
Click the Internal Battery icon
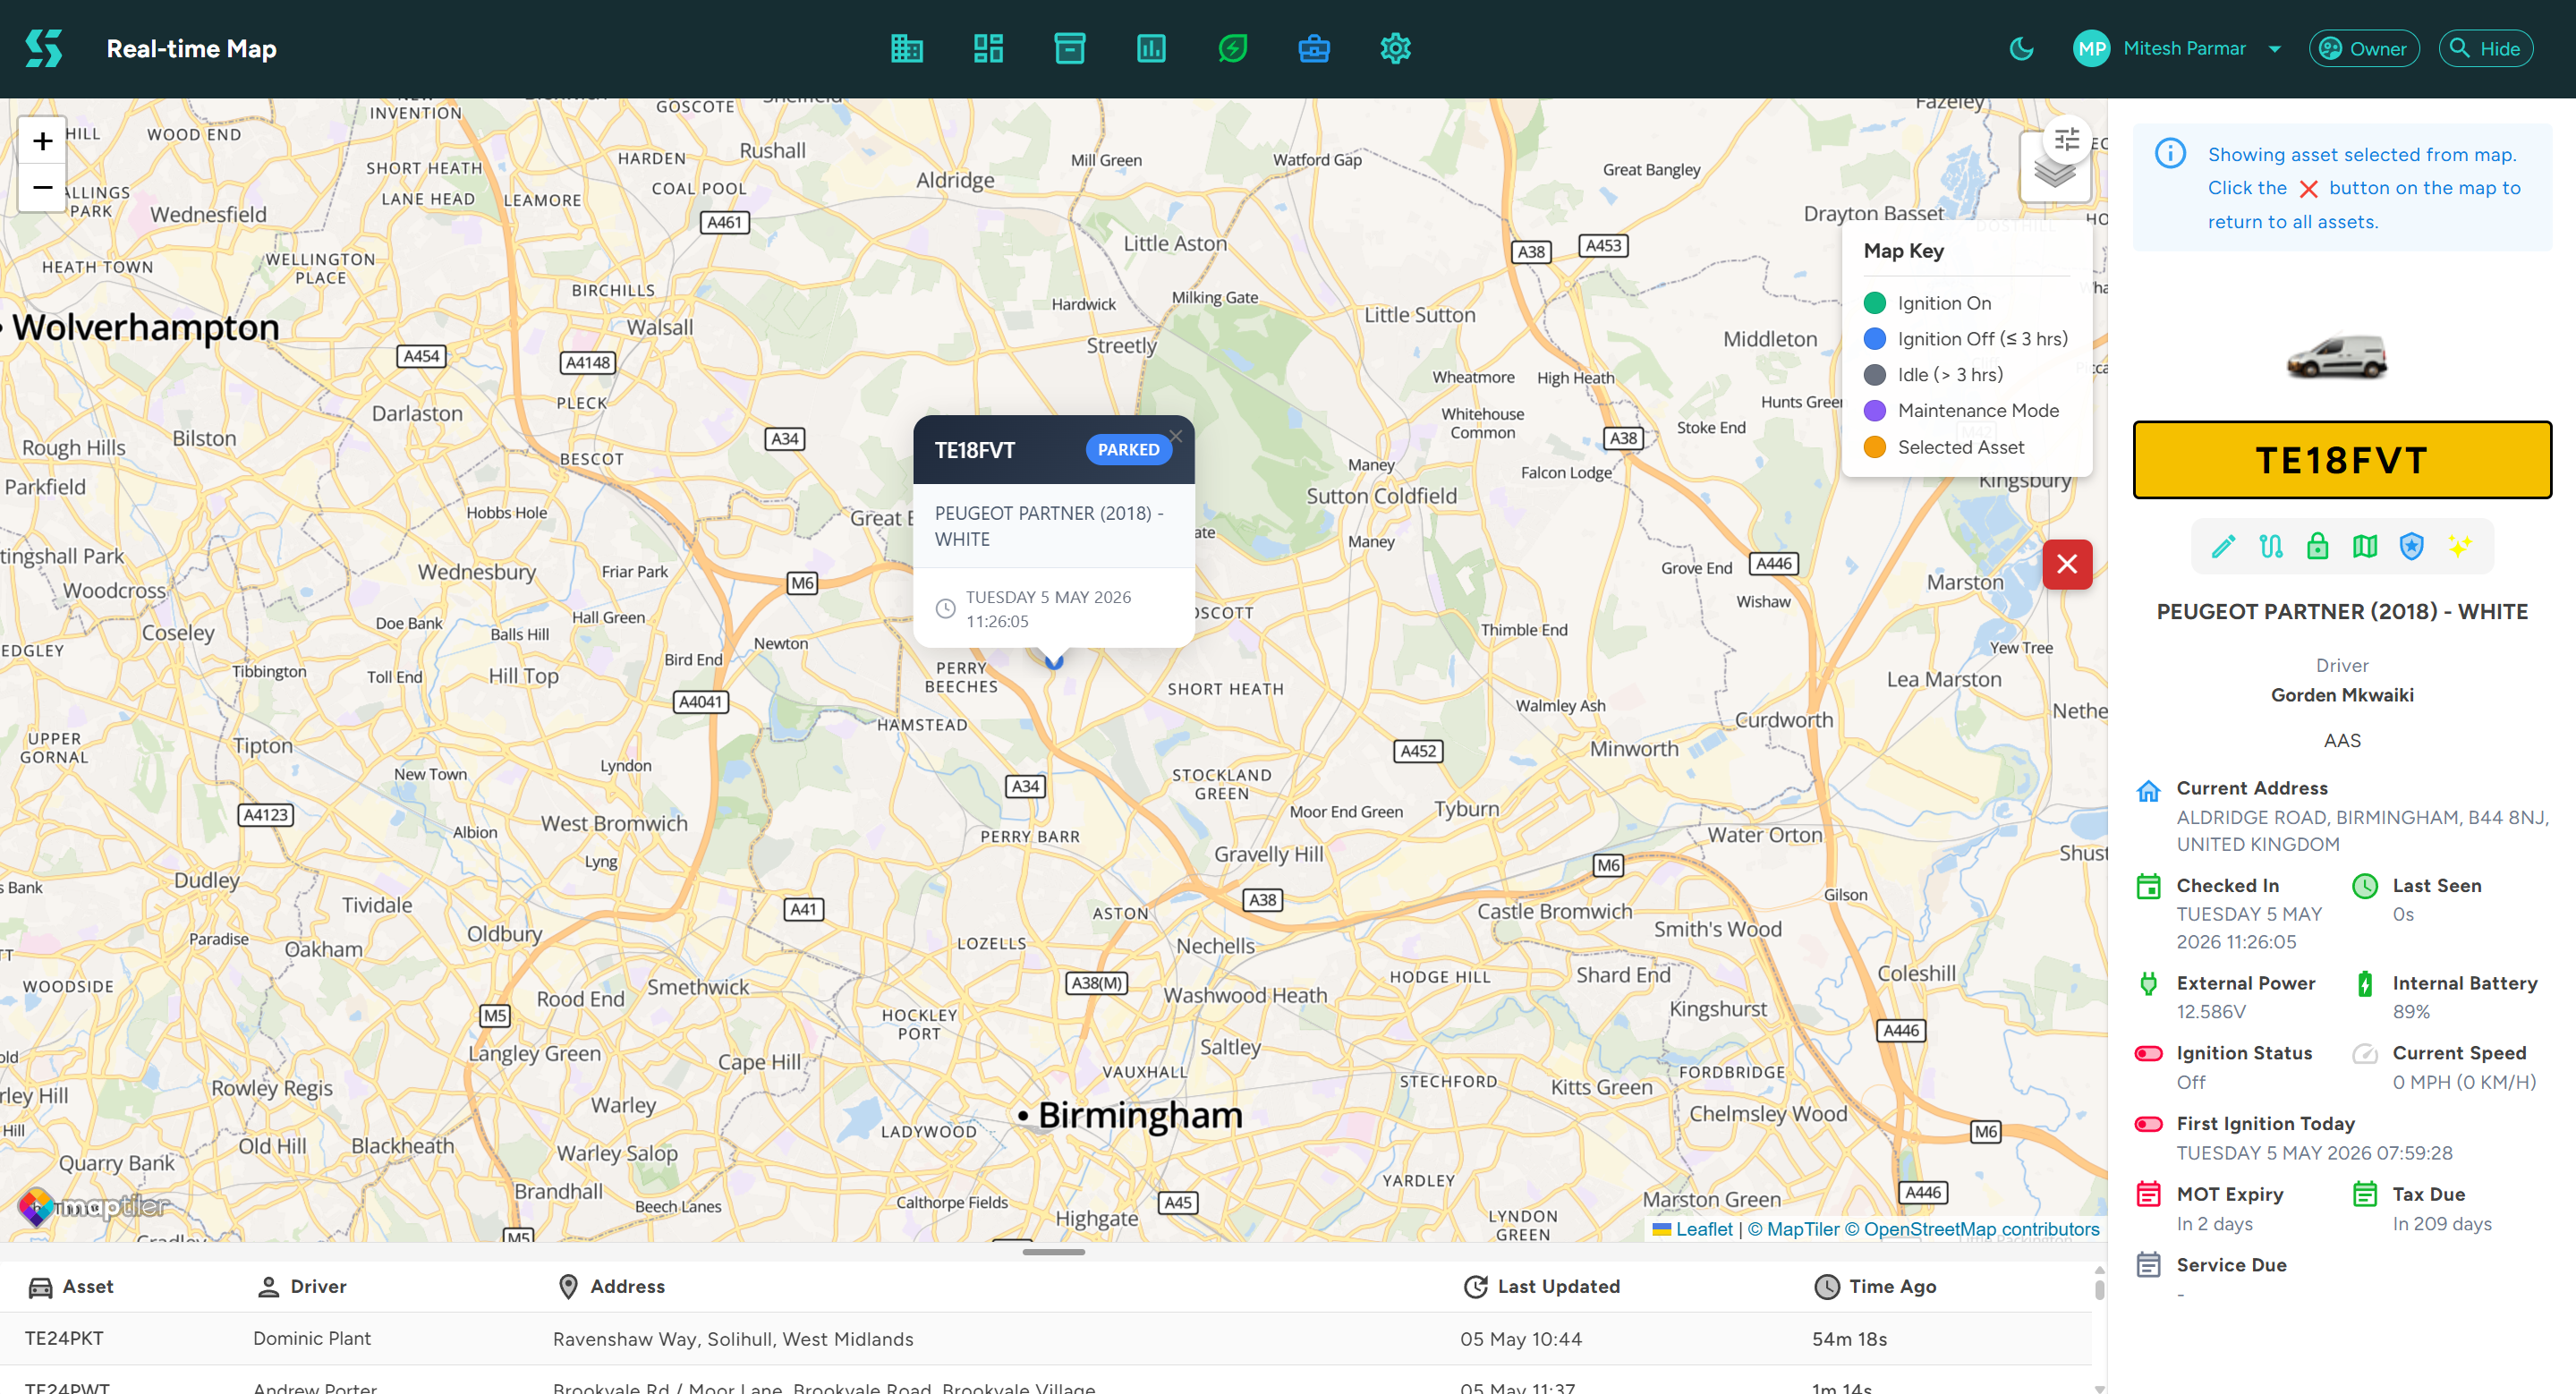pyautogui.click(x=2364, y=984)
